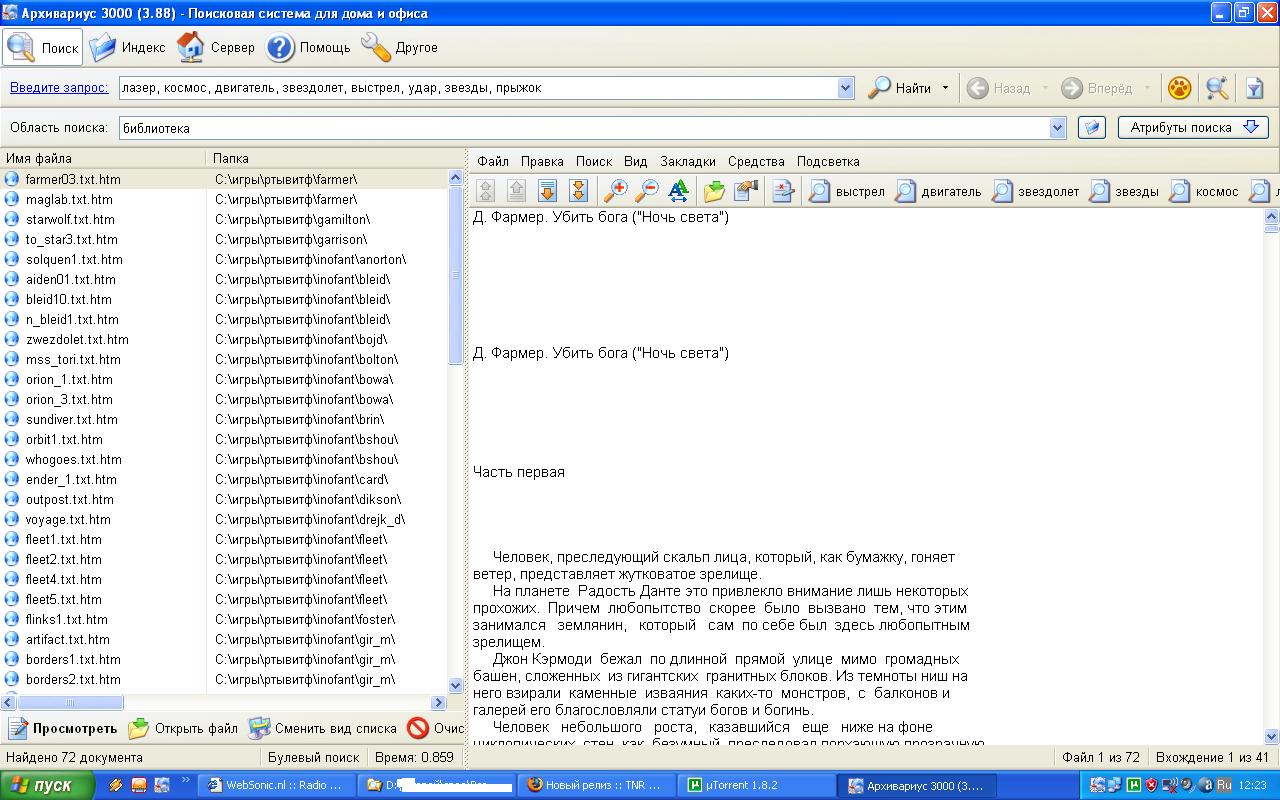
Task: Open the Windows пуск Start button
Action: pyautogui.click(x=47, y=785)
